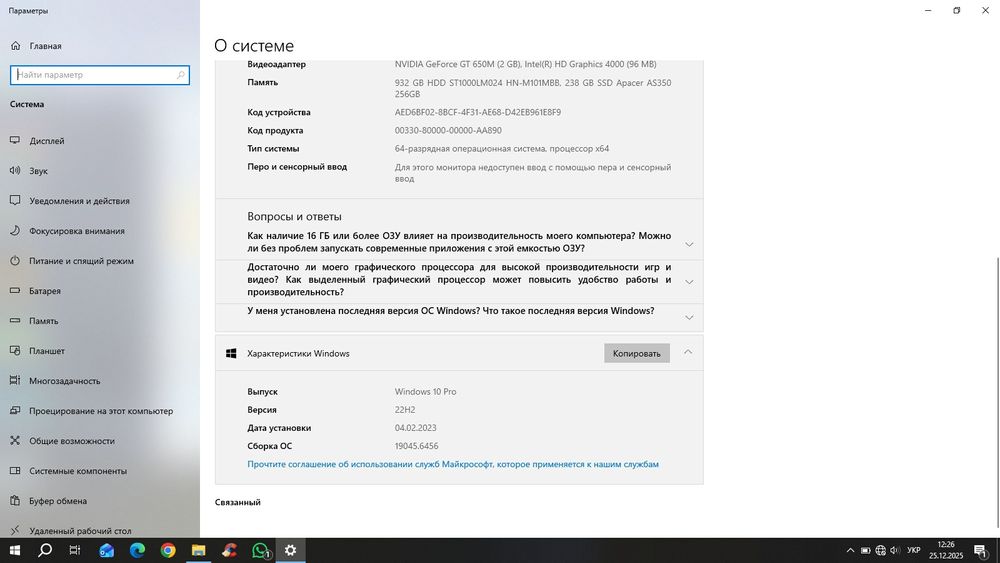The height and width of the screenshot is (563, 1000).
Task: Open the Майкрософт services agreement link
Action: 453,464
